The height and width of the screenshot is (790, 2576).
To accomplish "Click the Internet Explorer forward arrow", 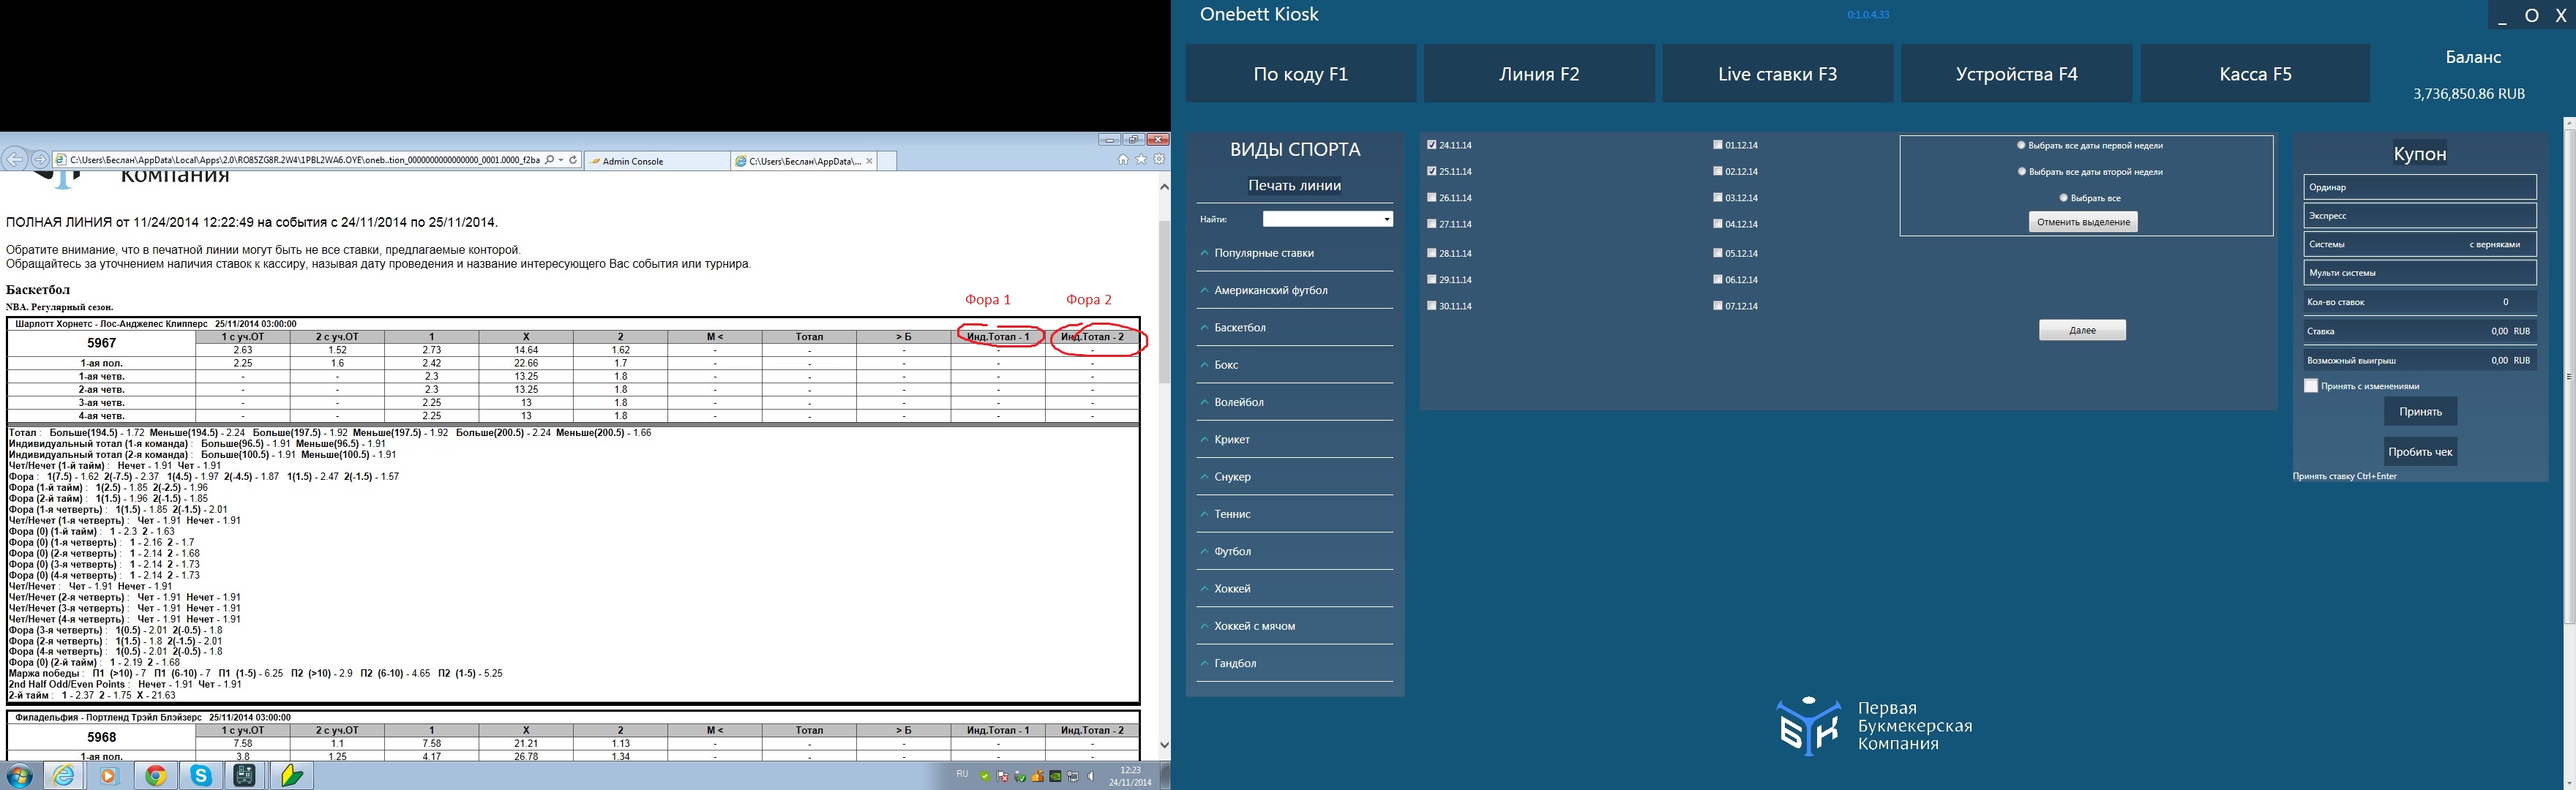I will (40, 160).
